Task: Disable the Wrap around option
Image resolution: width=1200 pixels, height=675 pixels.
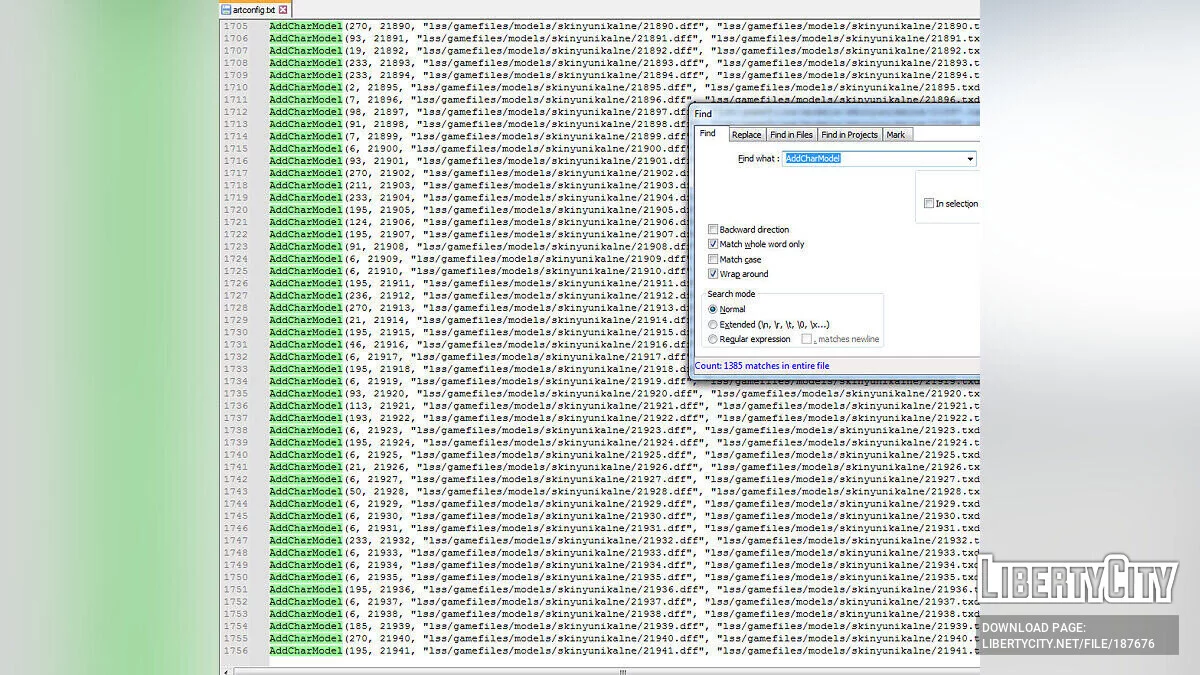Action: point(713,274)
